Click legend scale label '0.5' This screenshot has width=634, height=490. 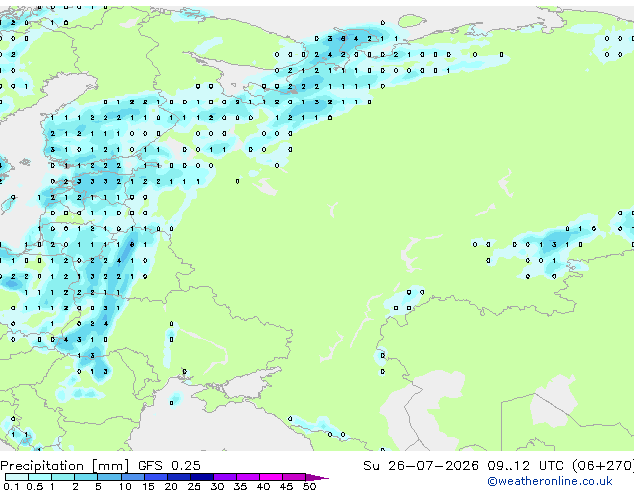(x=35, y=486)
